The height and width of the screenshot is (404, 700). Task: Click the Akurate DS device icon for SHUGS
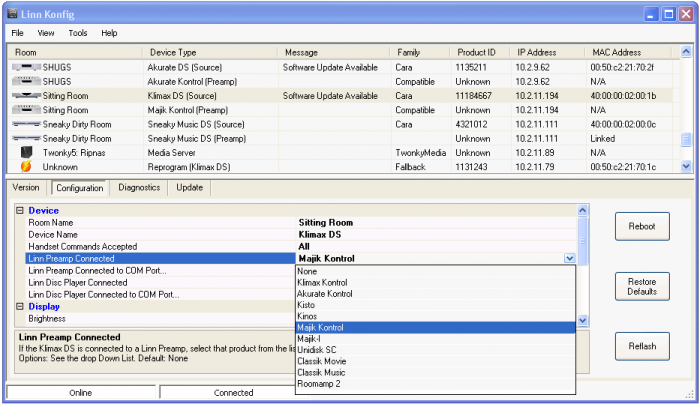[x=26, y=67]
